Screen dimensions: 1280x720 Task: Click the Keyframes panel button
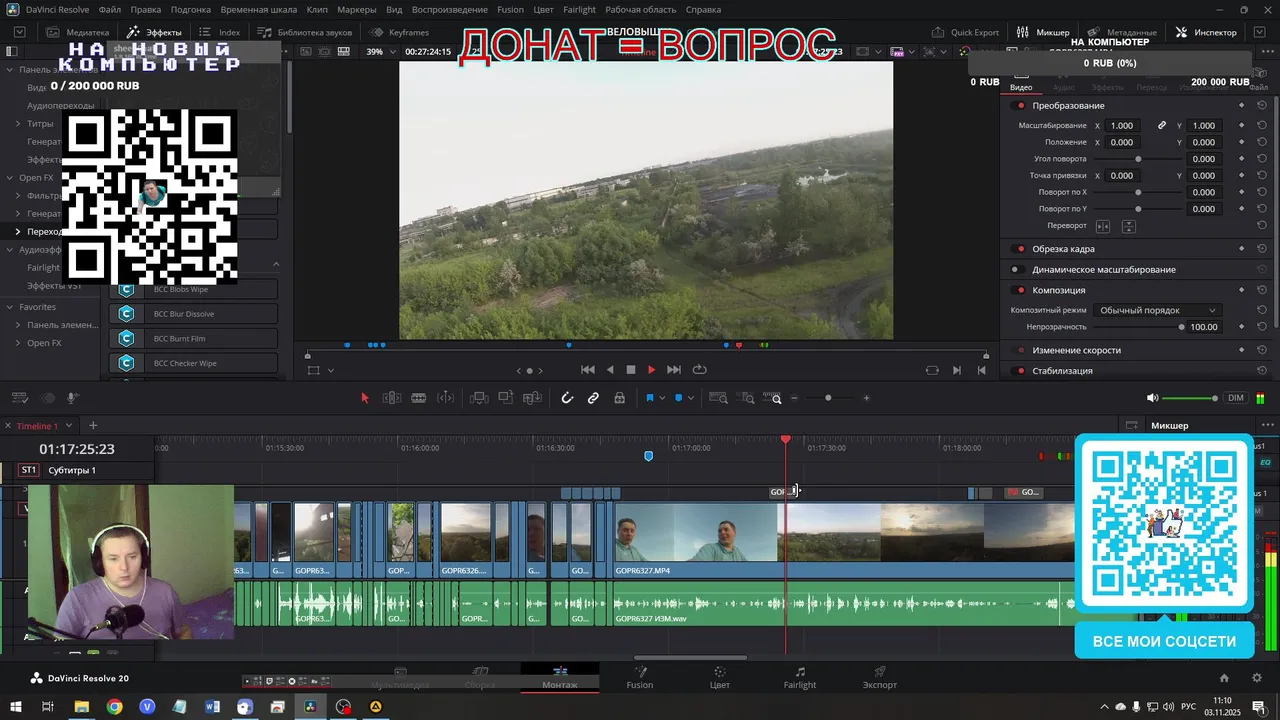399,32
